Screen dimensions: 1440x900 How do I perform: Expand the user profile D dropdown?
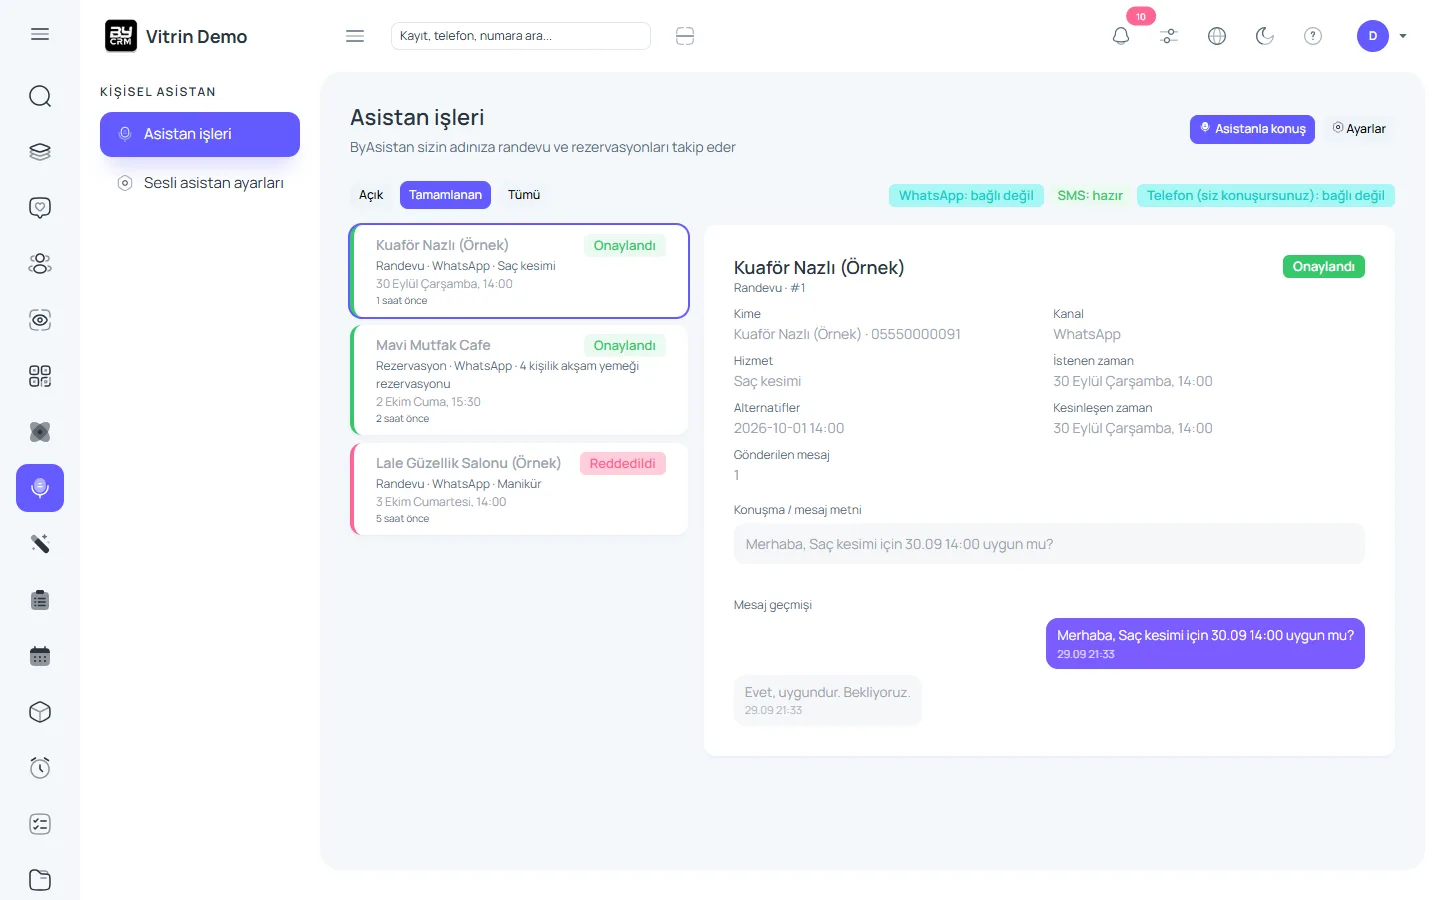coord(1382,36)
